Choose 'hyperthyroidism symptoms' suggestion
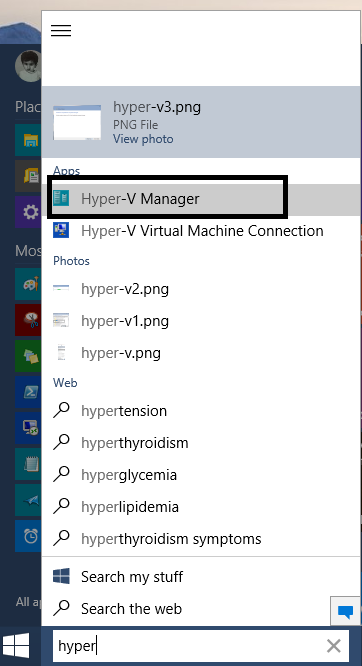 [x=201, y=539]
